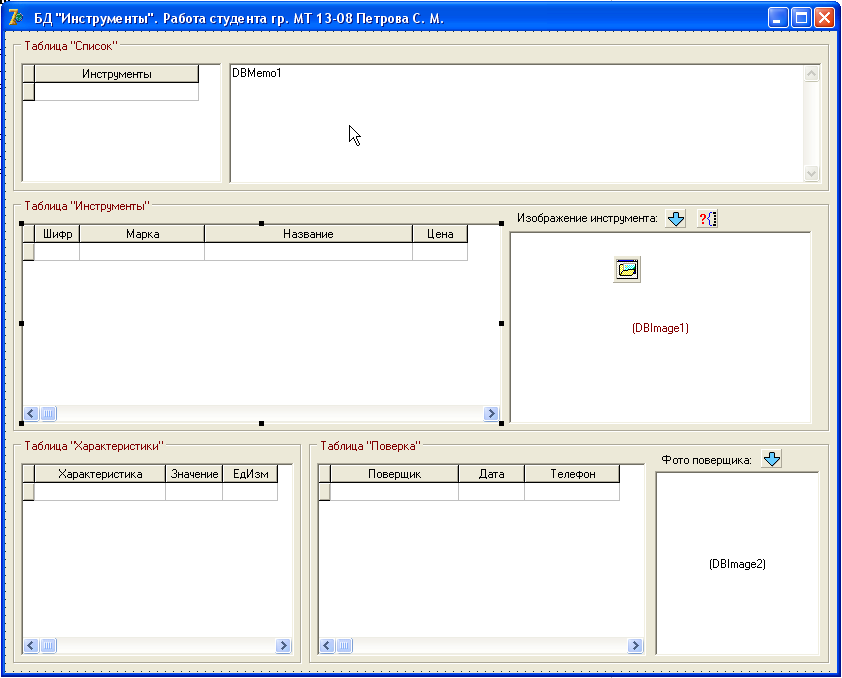This screenshot has height=678, width=842.
Task: Click the right scroll arrow of the Поверка grid
Action: [635, 645]
